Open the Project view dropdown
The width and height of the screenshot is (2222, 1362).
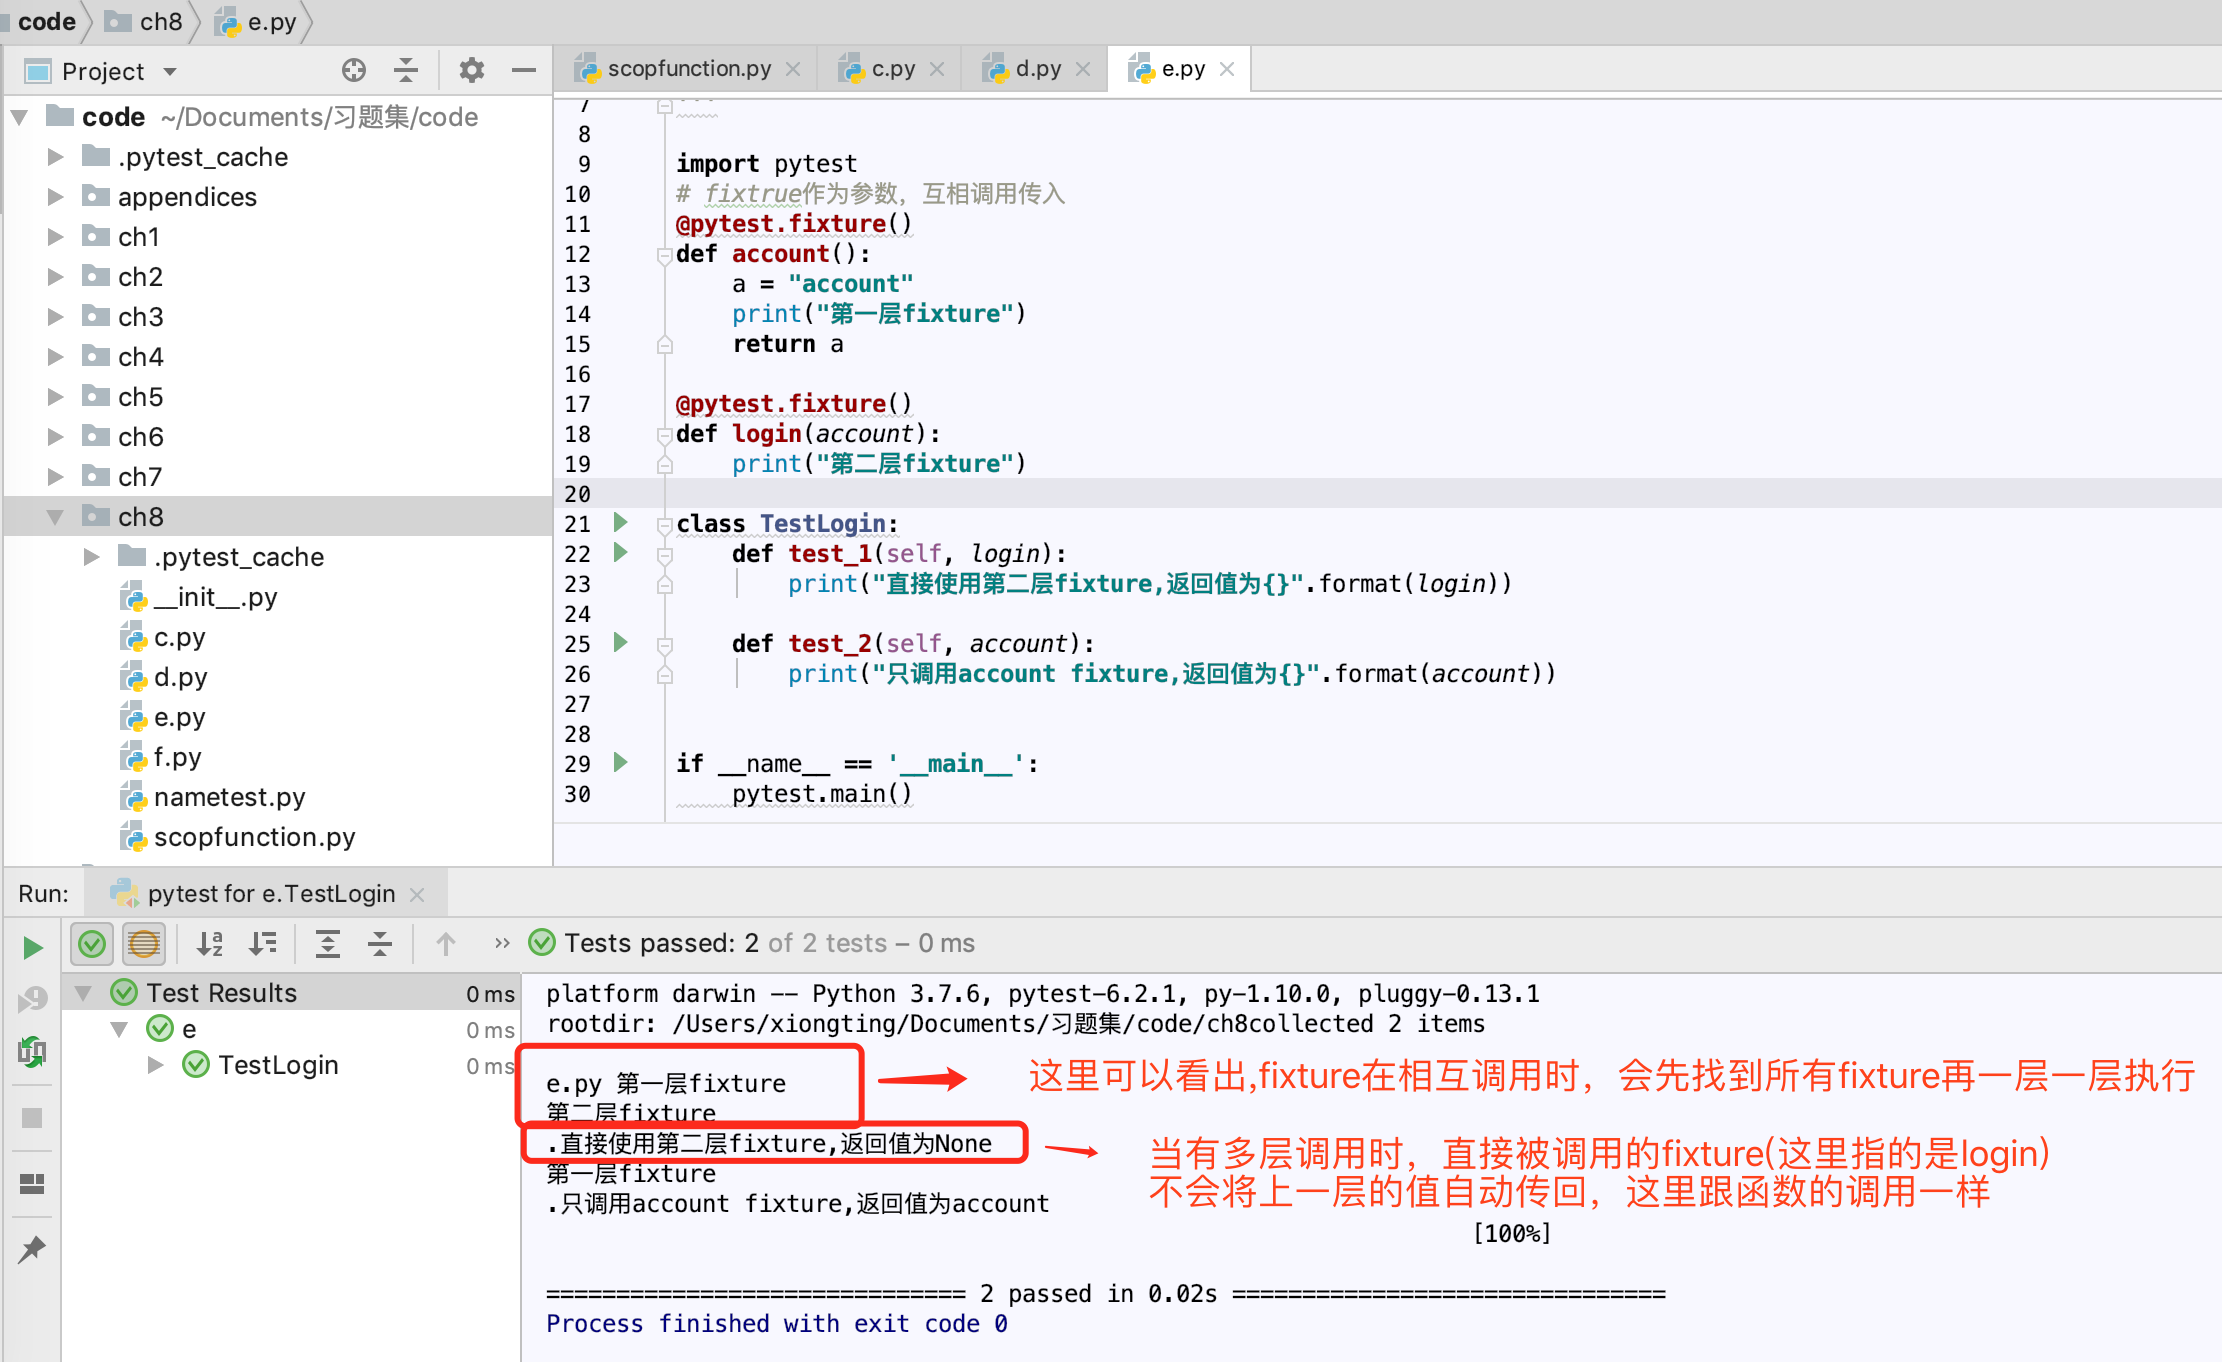pyautogui.click(x=170, y=71)
